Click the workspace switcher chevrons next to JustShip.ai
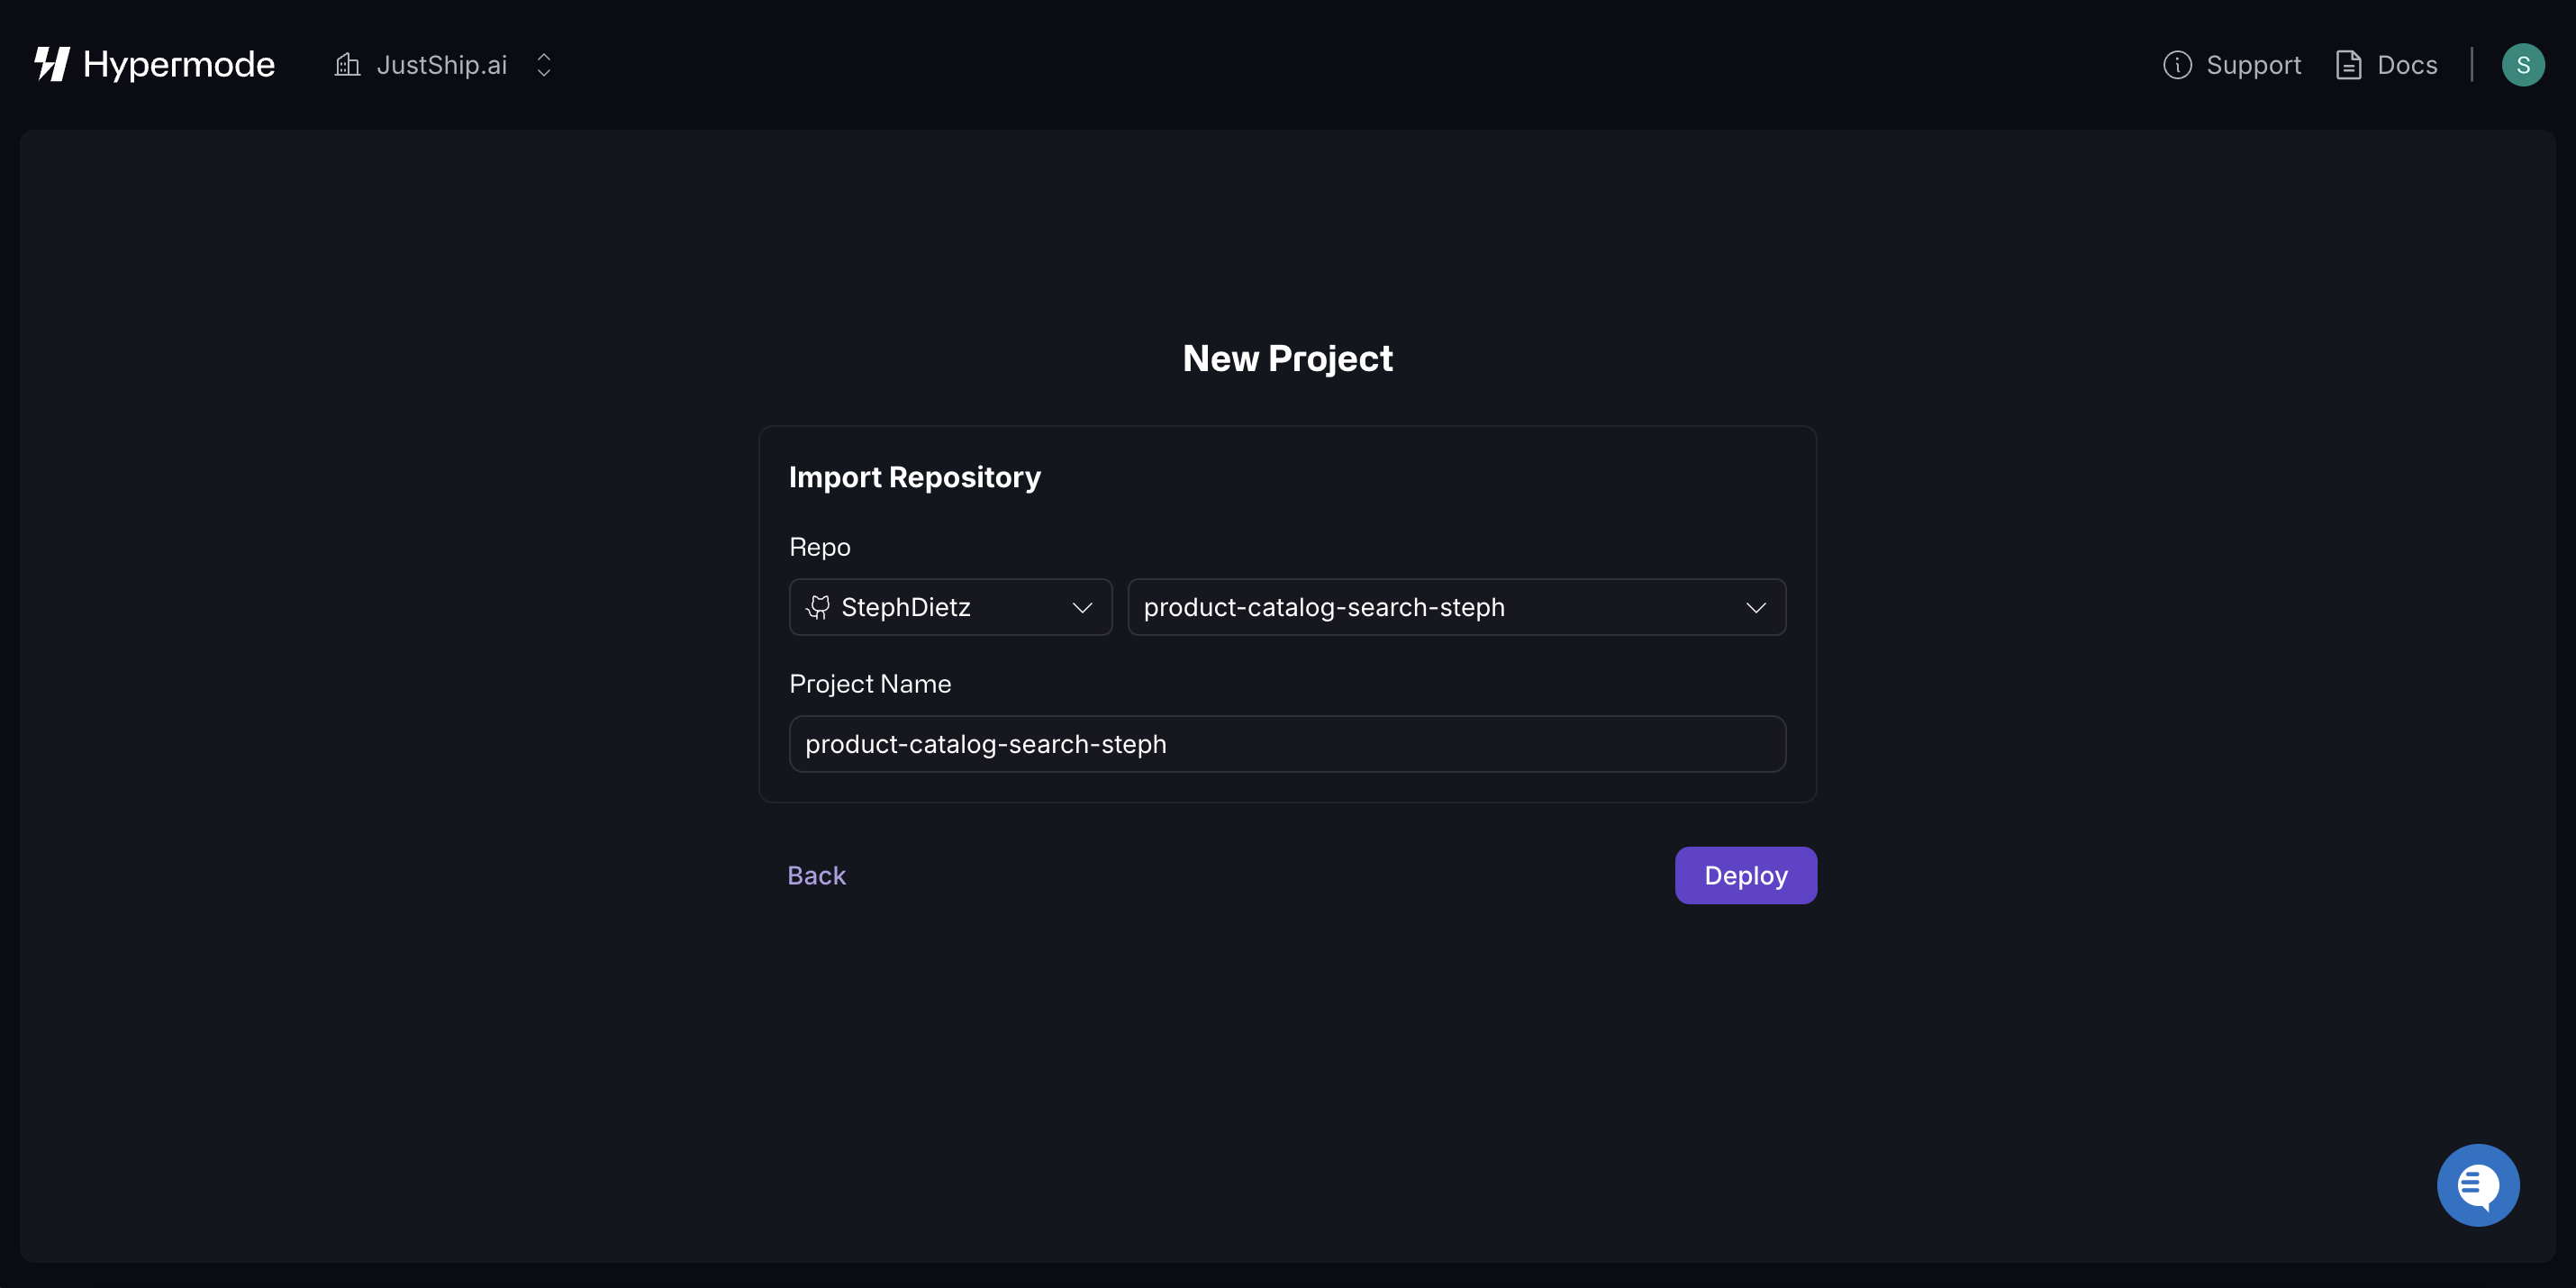This screenshot has width=2576, height=1288. (543, 64)
